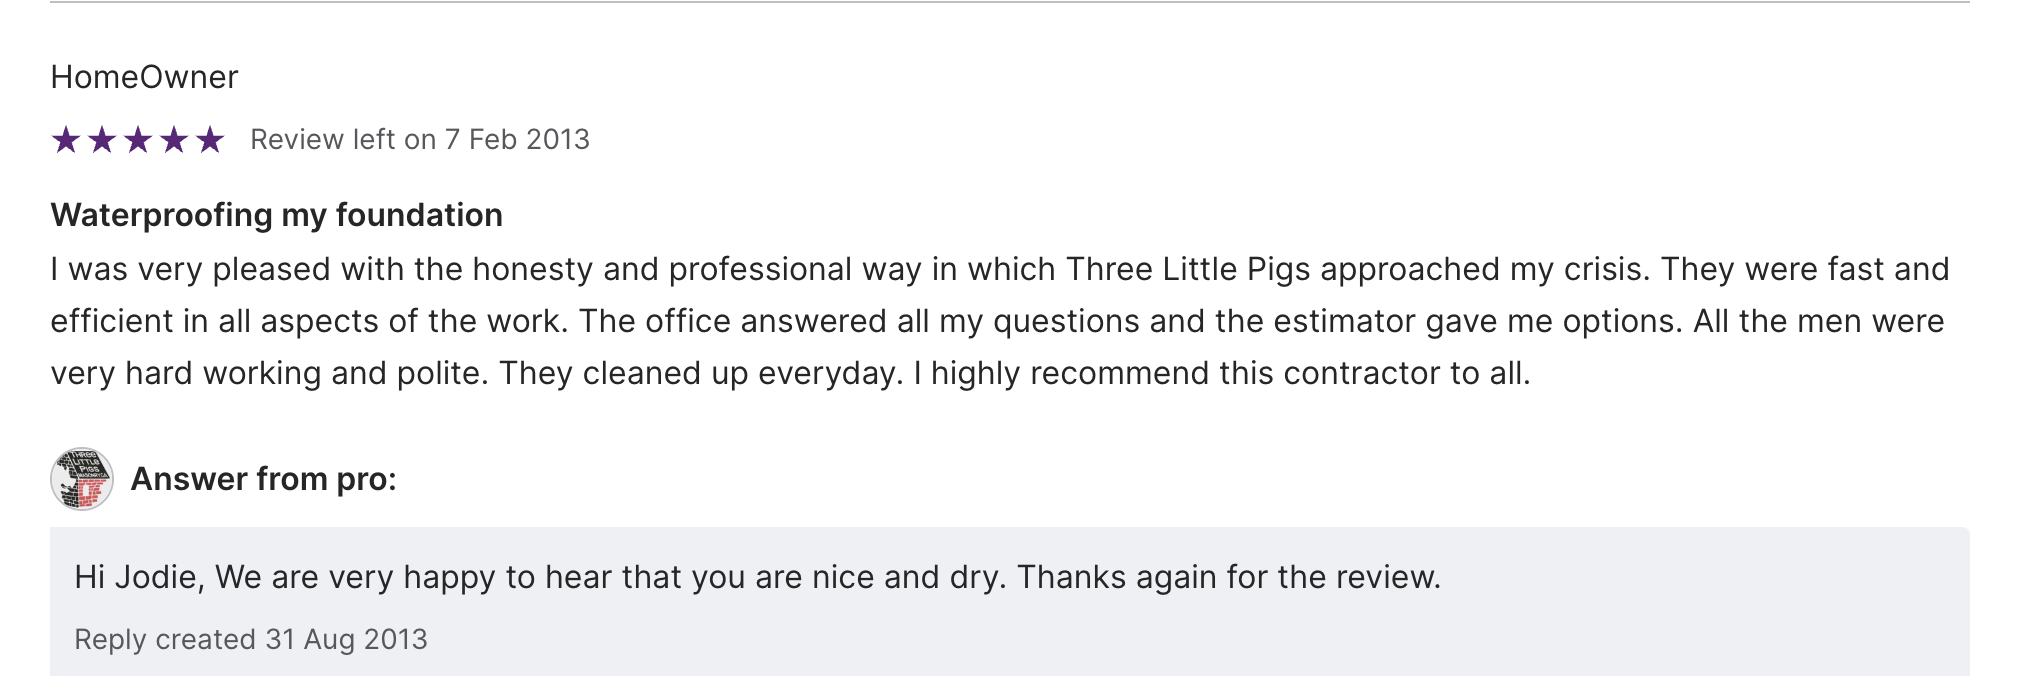Click "Three Little Pigs" in the review body
The height and width of the screenshot is (676, 2030).
pyautogui.click(x=1188, y=269)
